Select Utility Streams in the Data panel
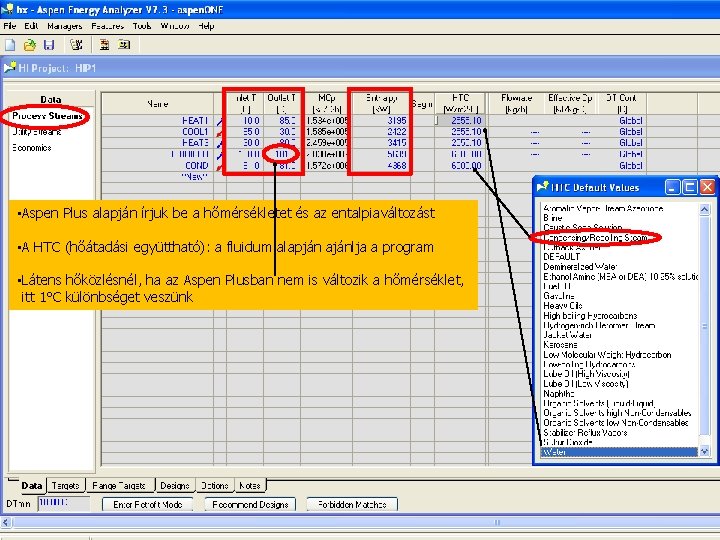Image resolution: width=720 pixels, height=540 pixels. [x=37, y=132]
